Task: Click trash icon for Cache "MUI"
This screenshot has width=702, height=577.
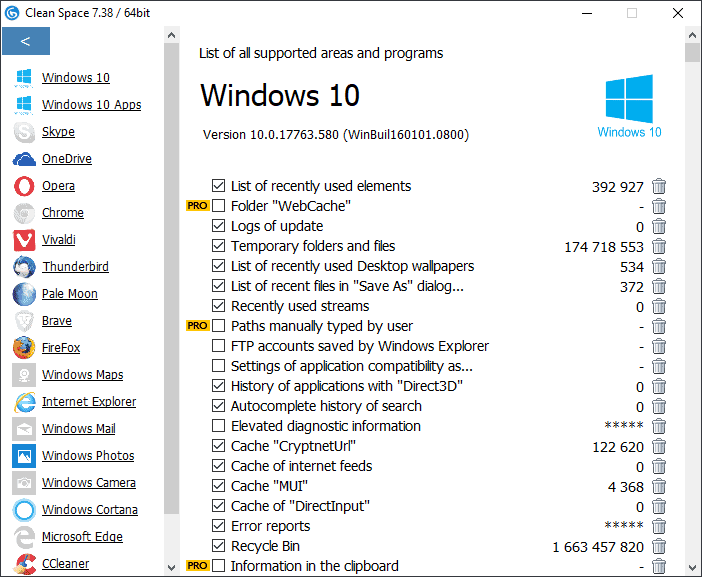Action: coord(659,487)
